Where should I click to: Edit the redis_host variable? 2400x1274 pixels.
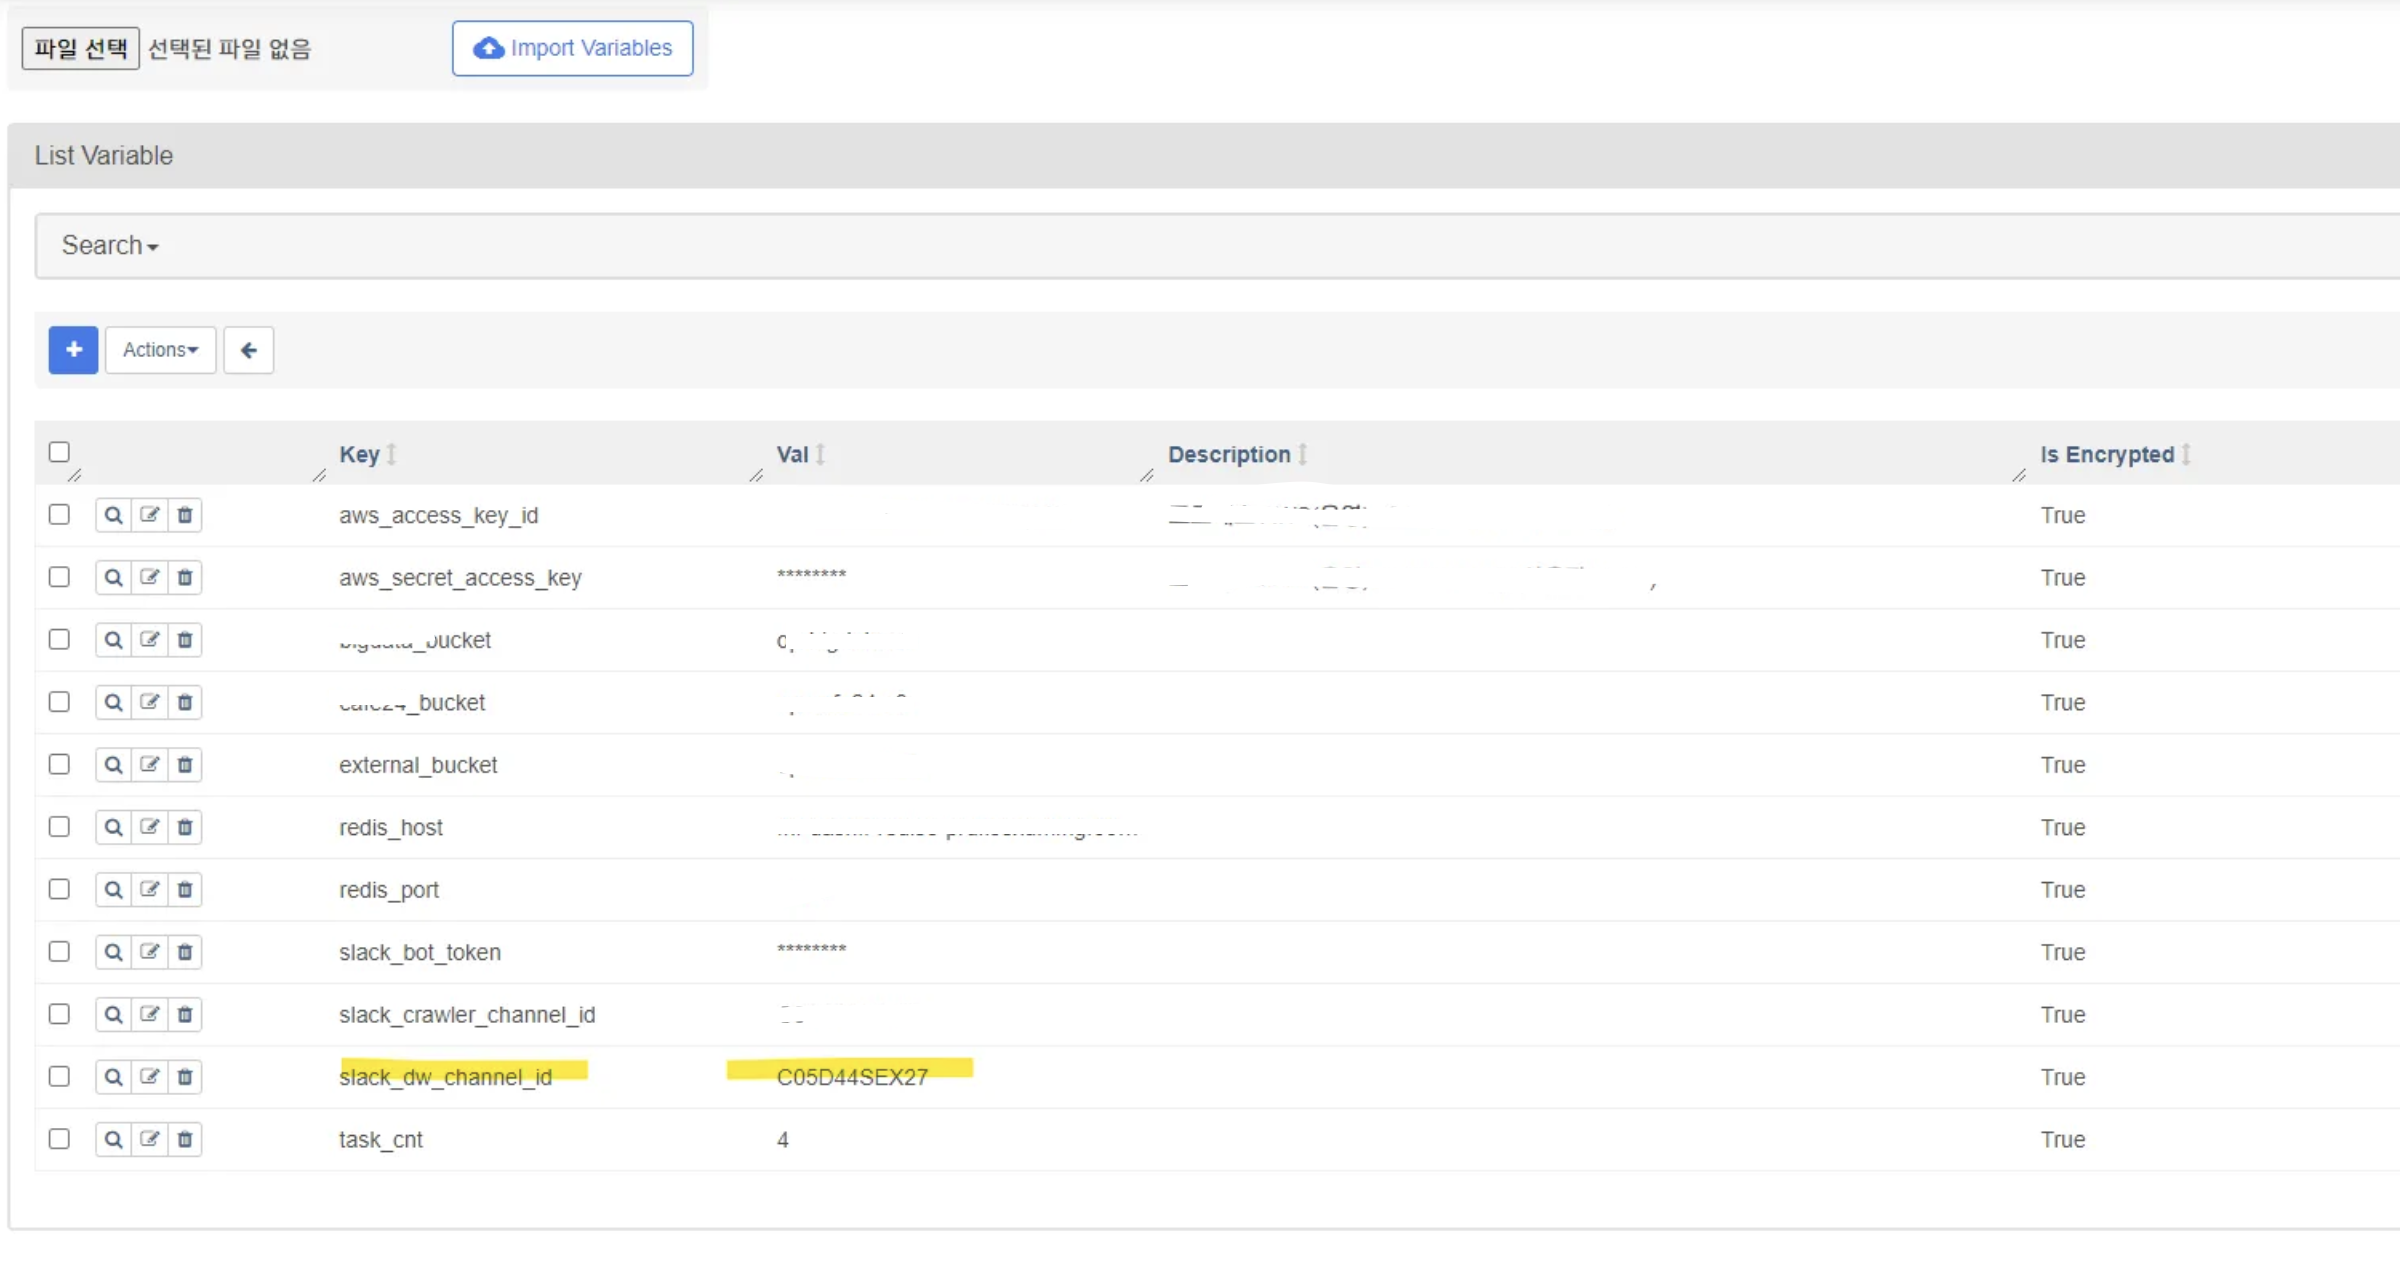(x=149, y=827)
